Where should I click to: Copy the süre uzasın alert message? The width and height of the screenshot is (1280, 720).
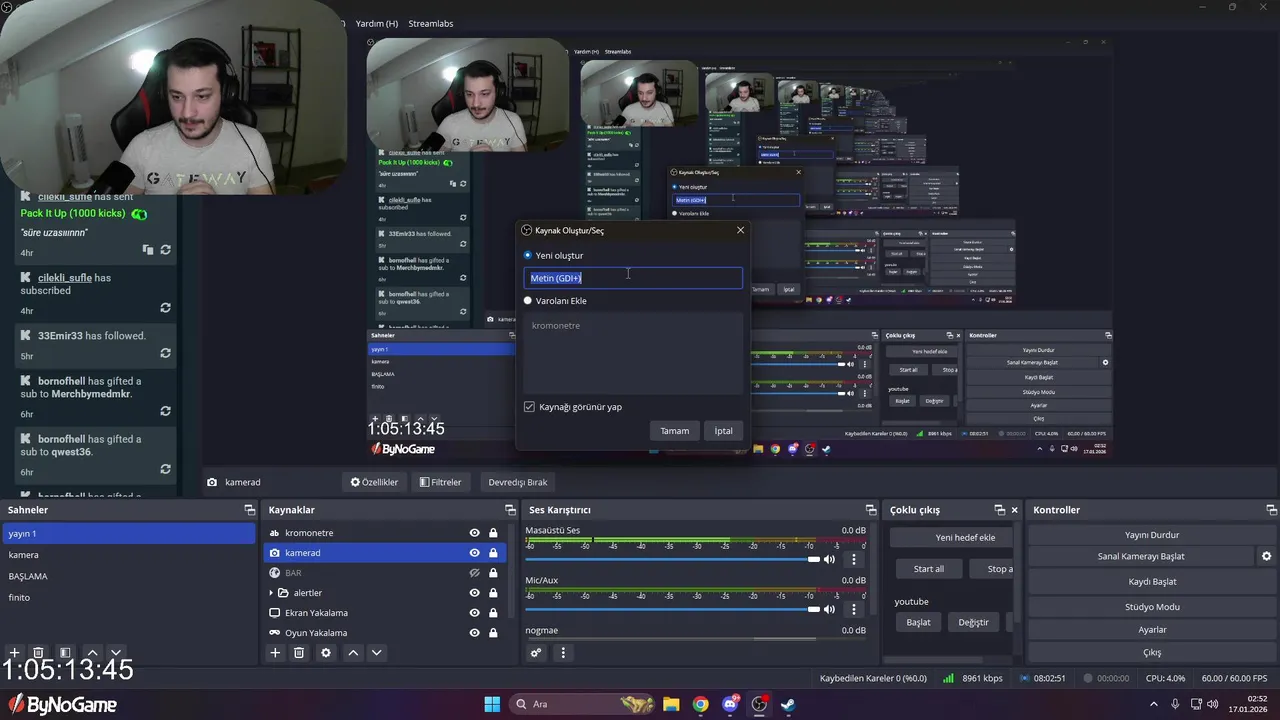pos(148,250)
